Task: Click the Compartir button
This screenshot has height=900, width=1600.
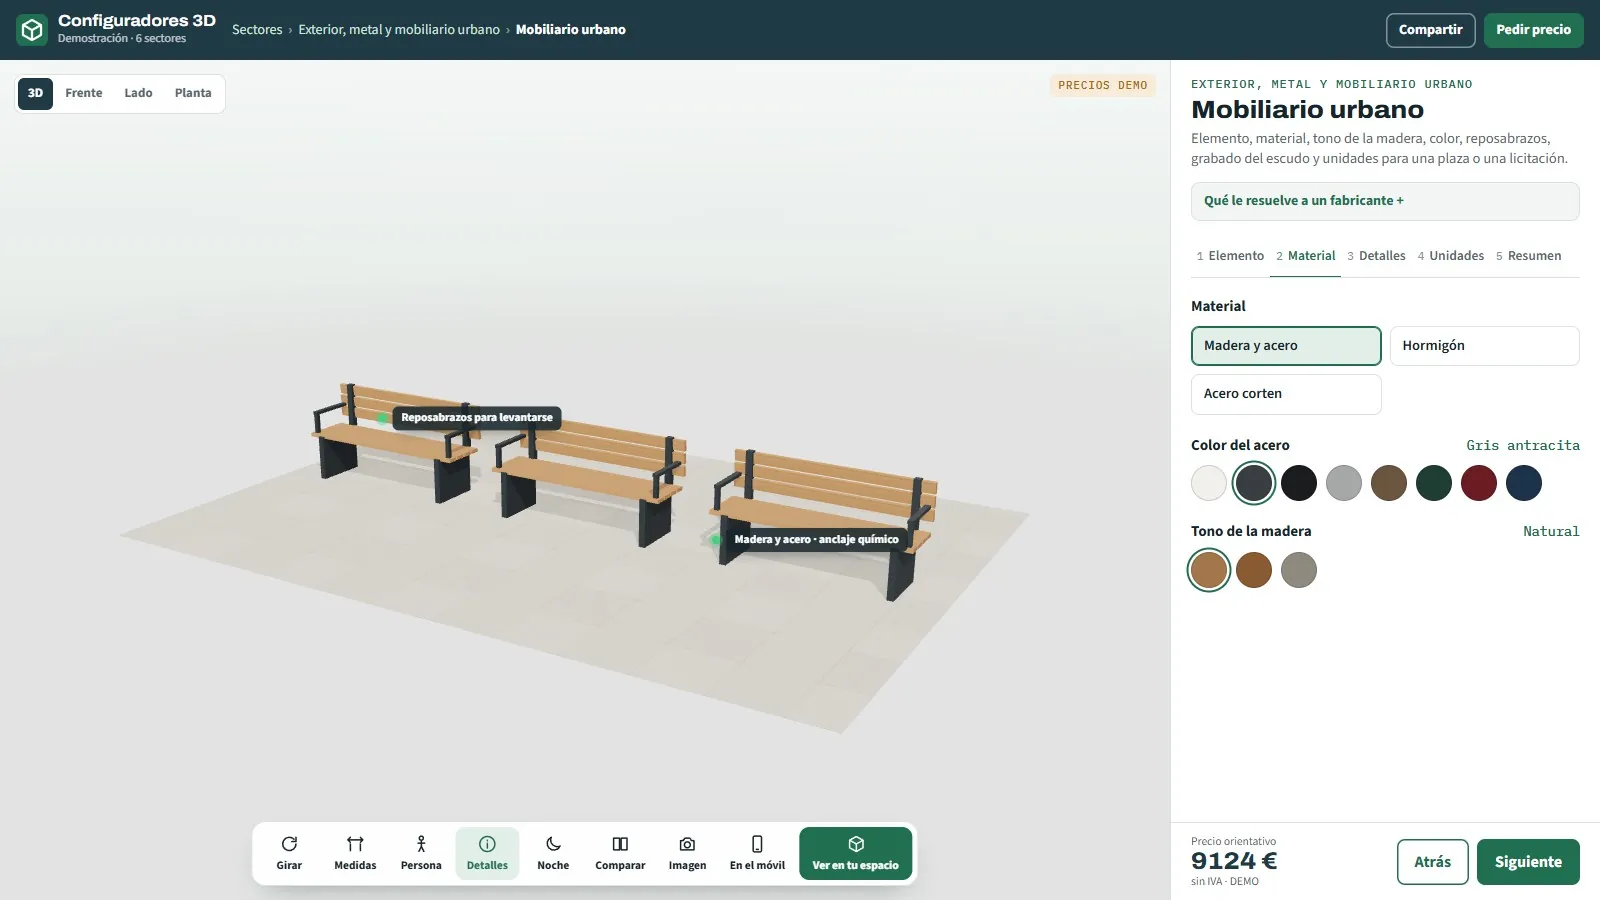Action: point(1431,30)
